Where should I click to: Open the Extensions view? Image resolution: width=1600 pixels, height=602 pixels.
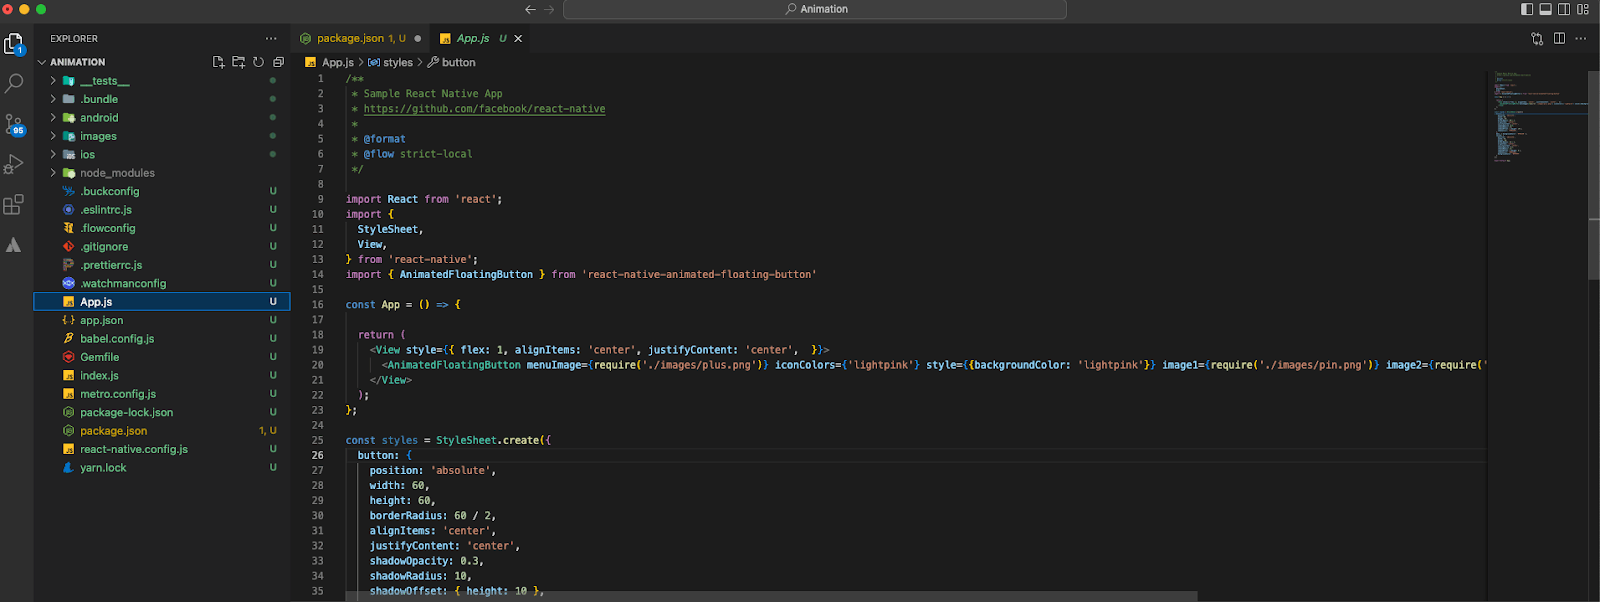point(14,205)
